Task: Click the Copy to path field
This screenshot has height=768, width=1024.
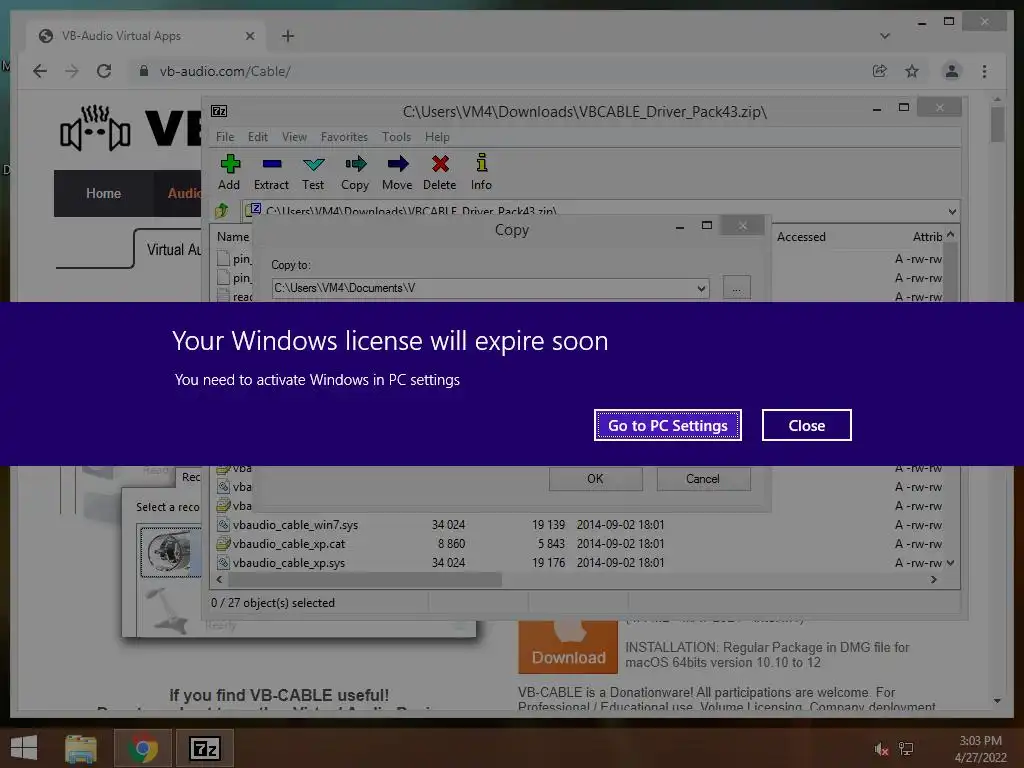Action: click(483, 288)
